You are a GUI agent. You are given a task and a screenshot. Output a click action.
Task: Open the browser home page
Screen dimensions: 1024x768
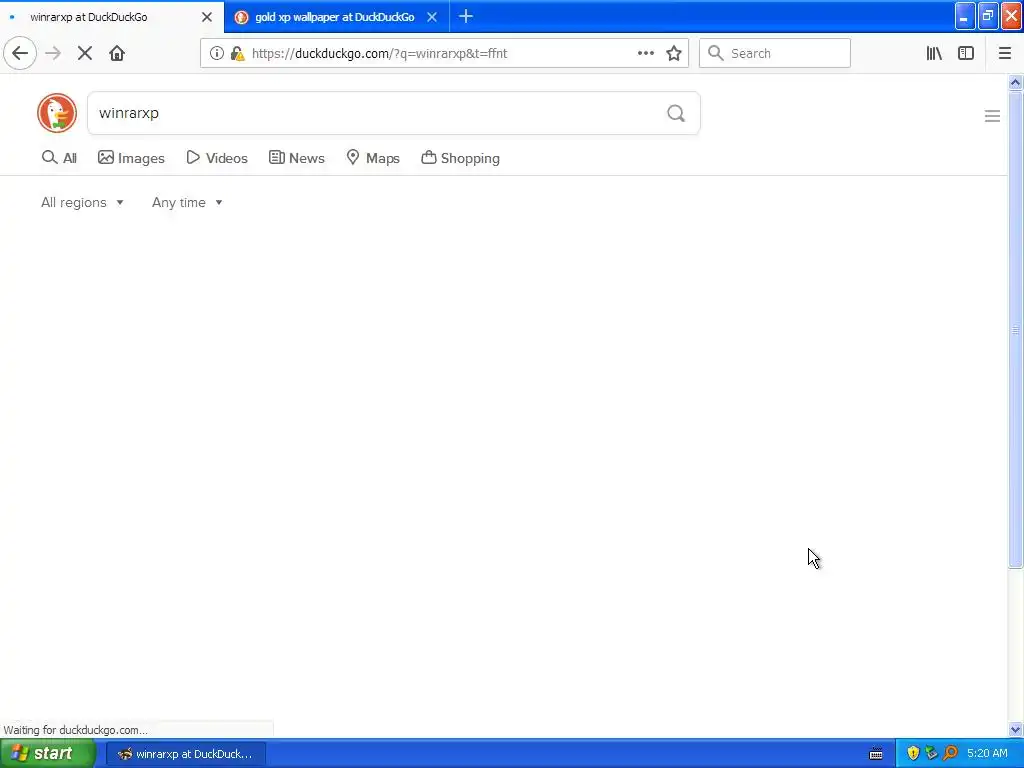point(117,53)
